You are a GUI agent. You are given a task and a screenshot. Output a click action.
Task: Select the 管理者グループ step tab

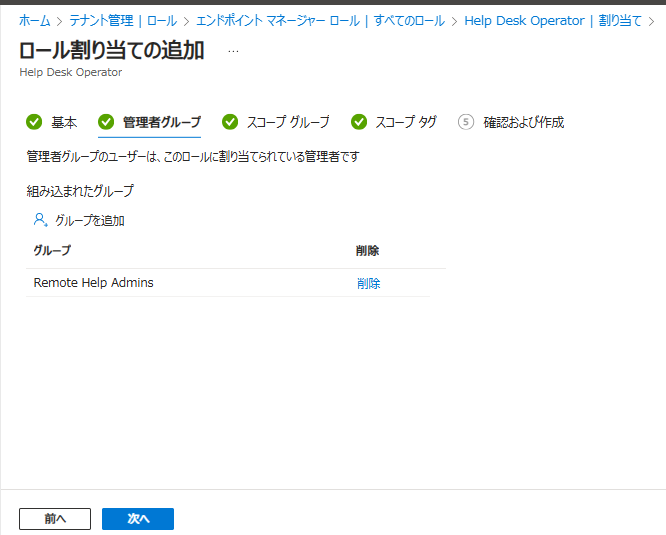[x=149, y=122]
